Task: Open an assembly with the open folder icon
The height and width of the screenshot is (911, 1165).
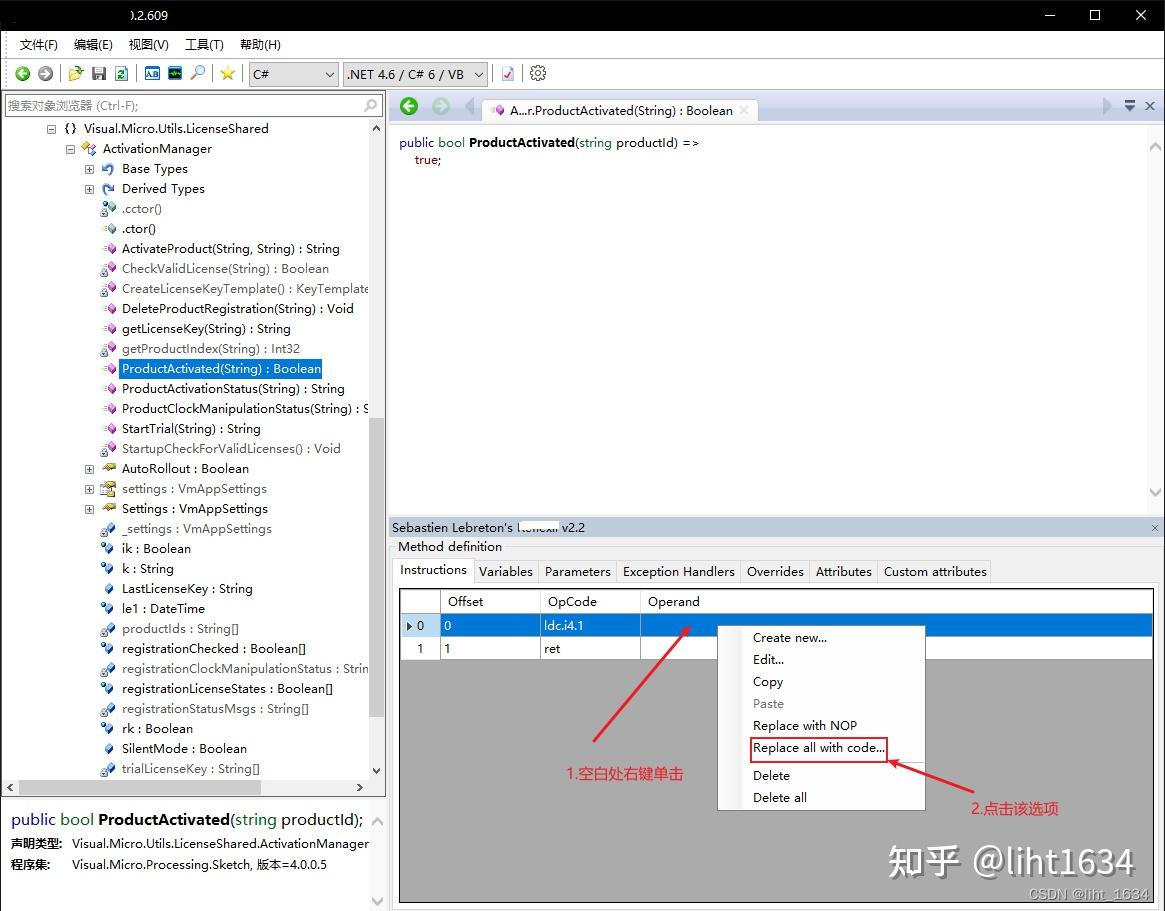Action: pos(76,73)
